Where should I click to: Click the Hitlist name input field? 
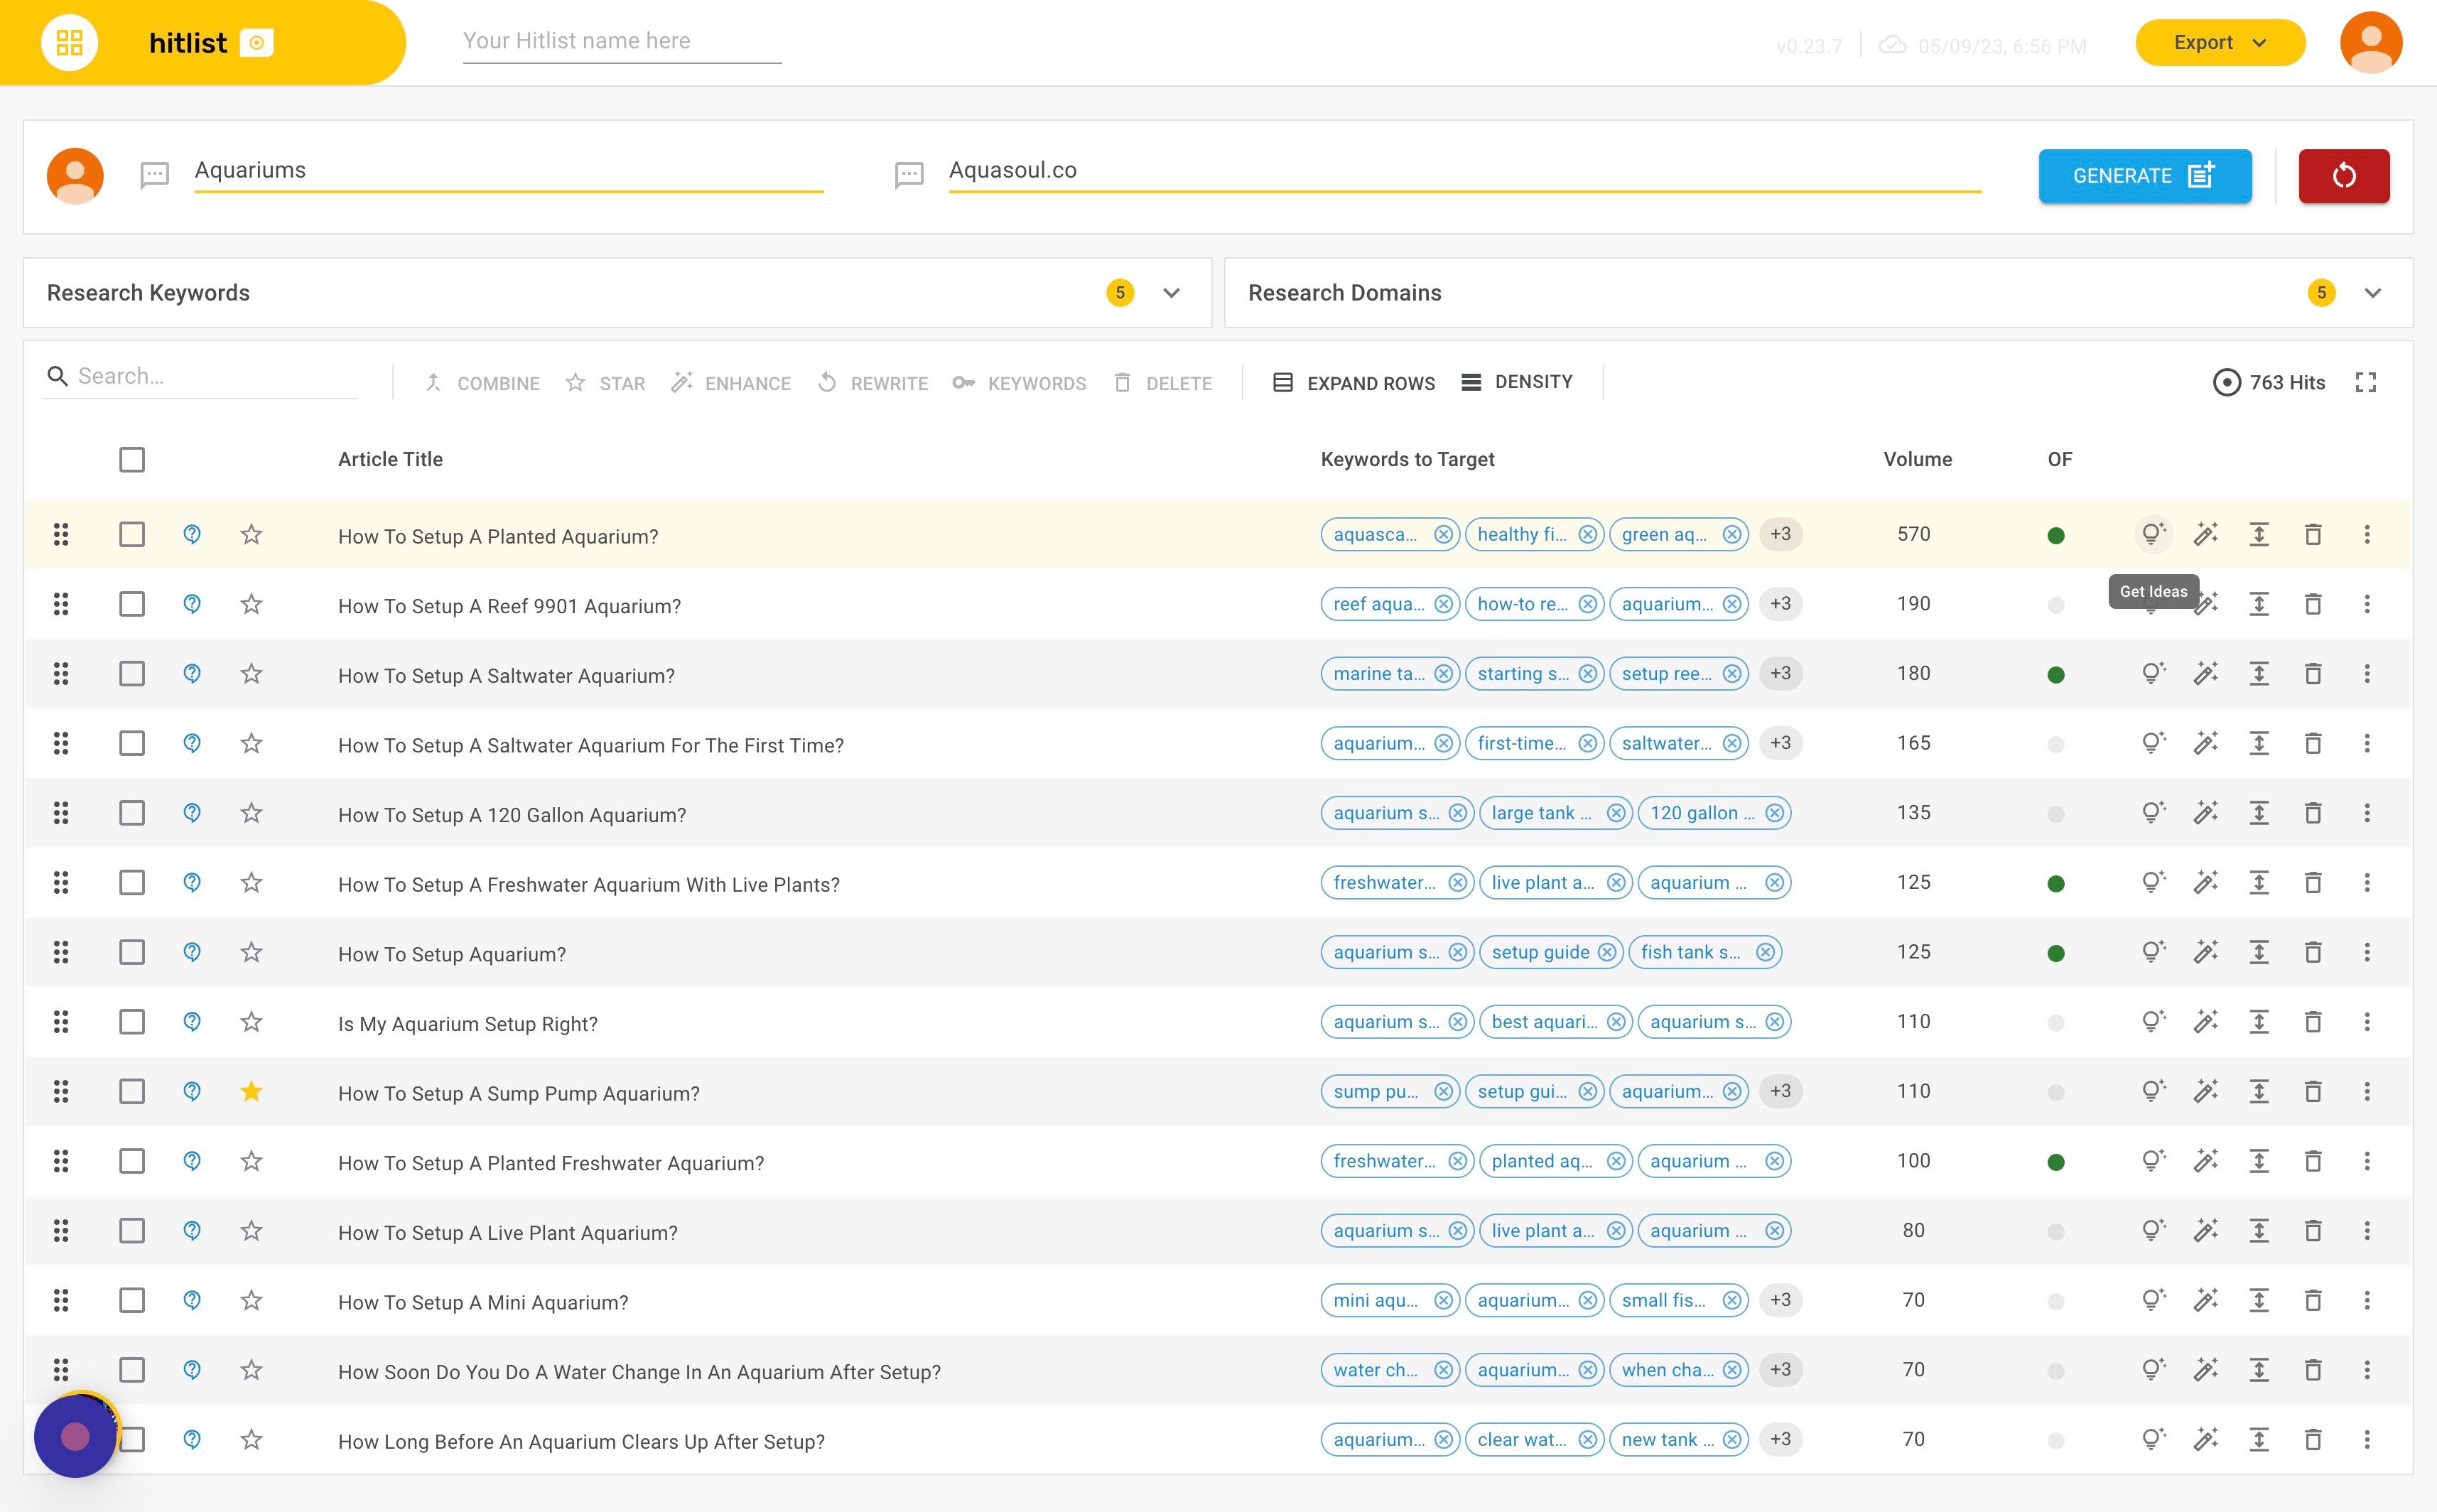pos(622,42)
